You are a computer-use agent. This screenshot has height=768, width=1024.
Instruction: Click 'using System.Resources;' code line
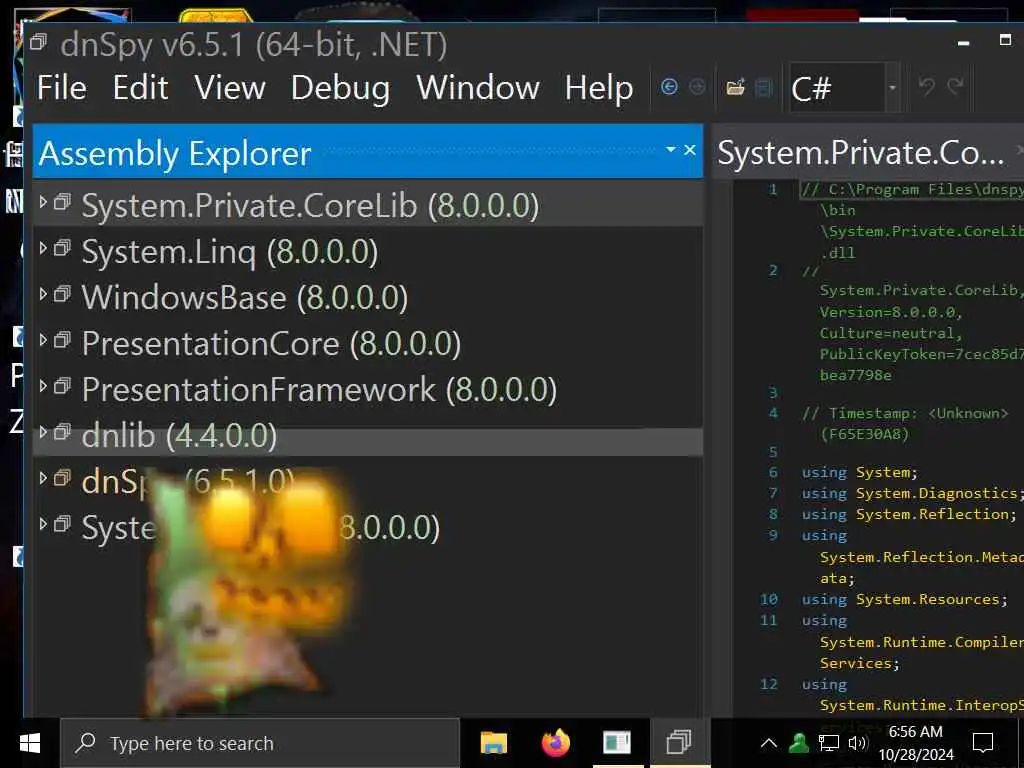pyautogui.click(x=904, y=599)
